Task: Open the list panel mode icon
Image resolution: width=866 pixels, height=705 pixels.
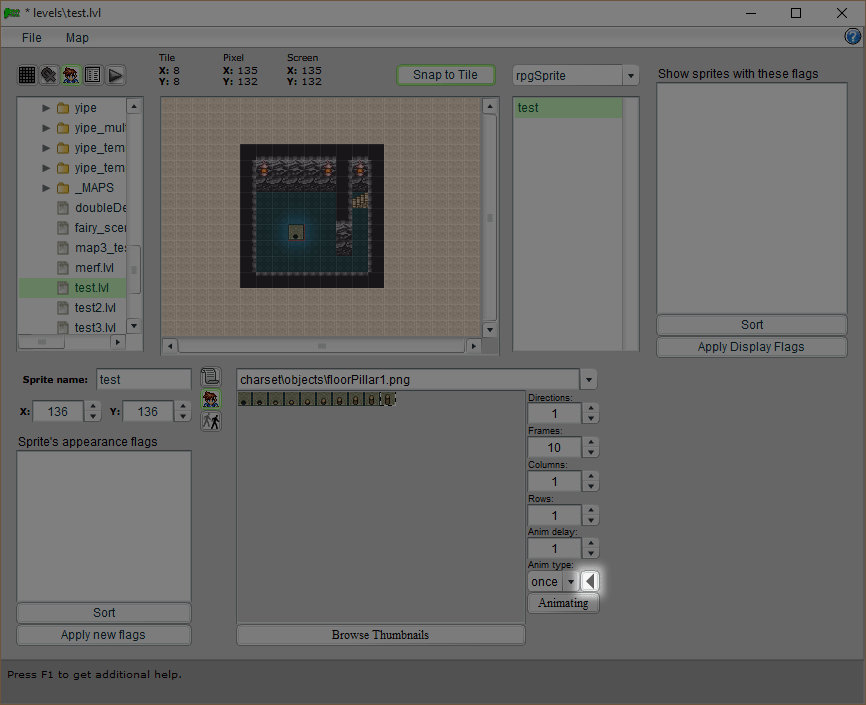Action: coord(93,75)
